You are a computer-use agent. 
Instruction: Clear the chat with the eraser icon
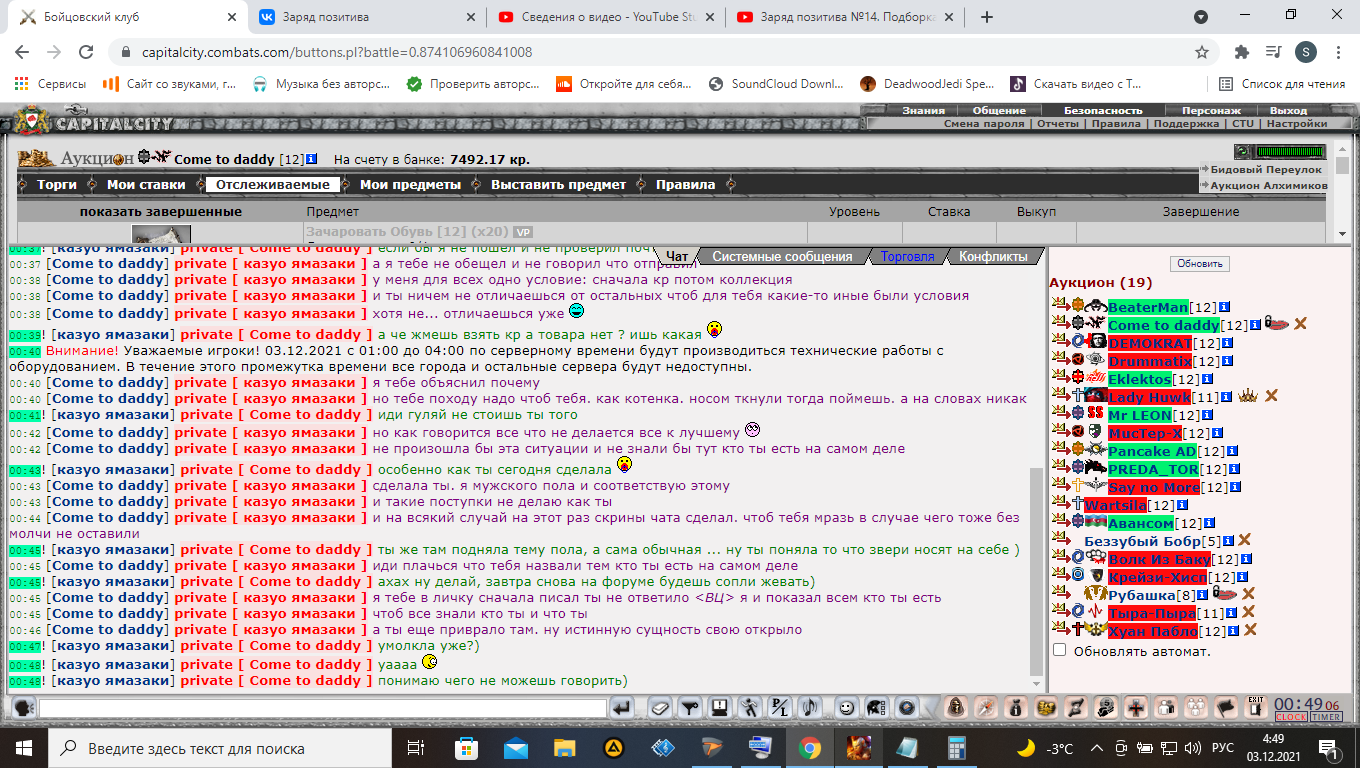659,708
